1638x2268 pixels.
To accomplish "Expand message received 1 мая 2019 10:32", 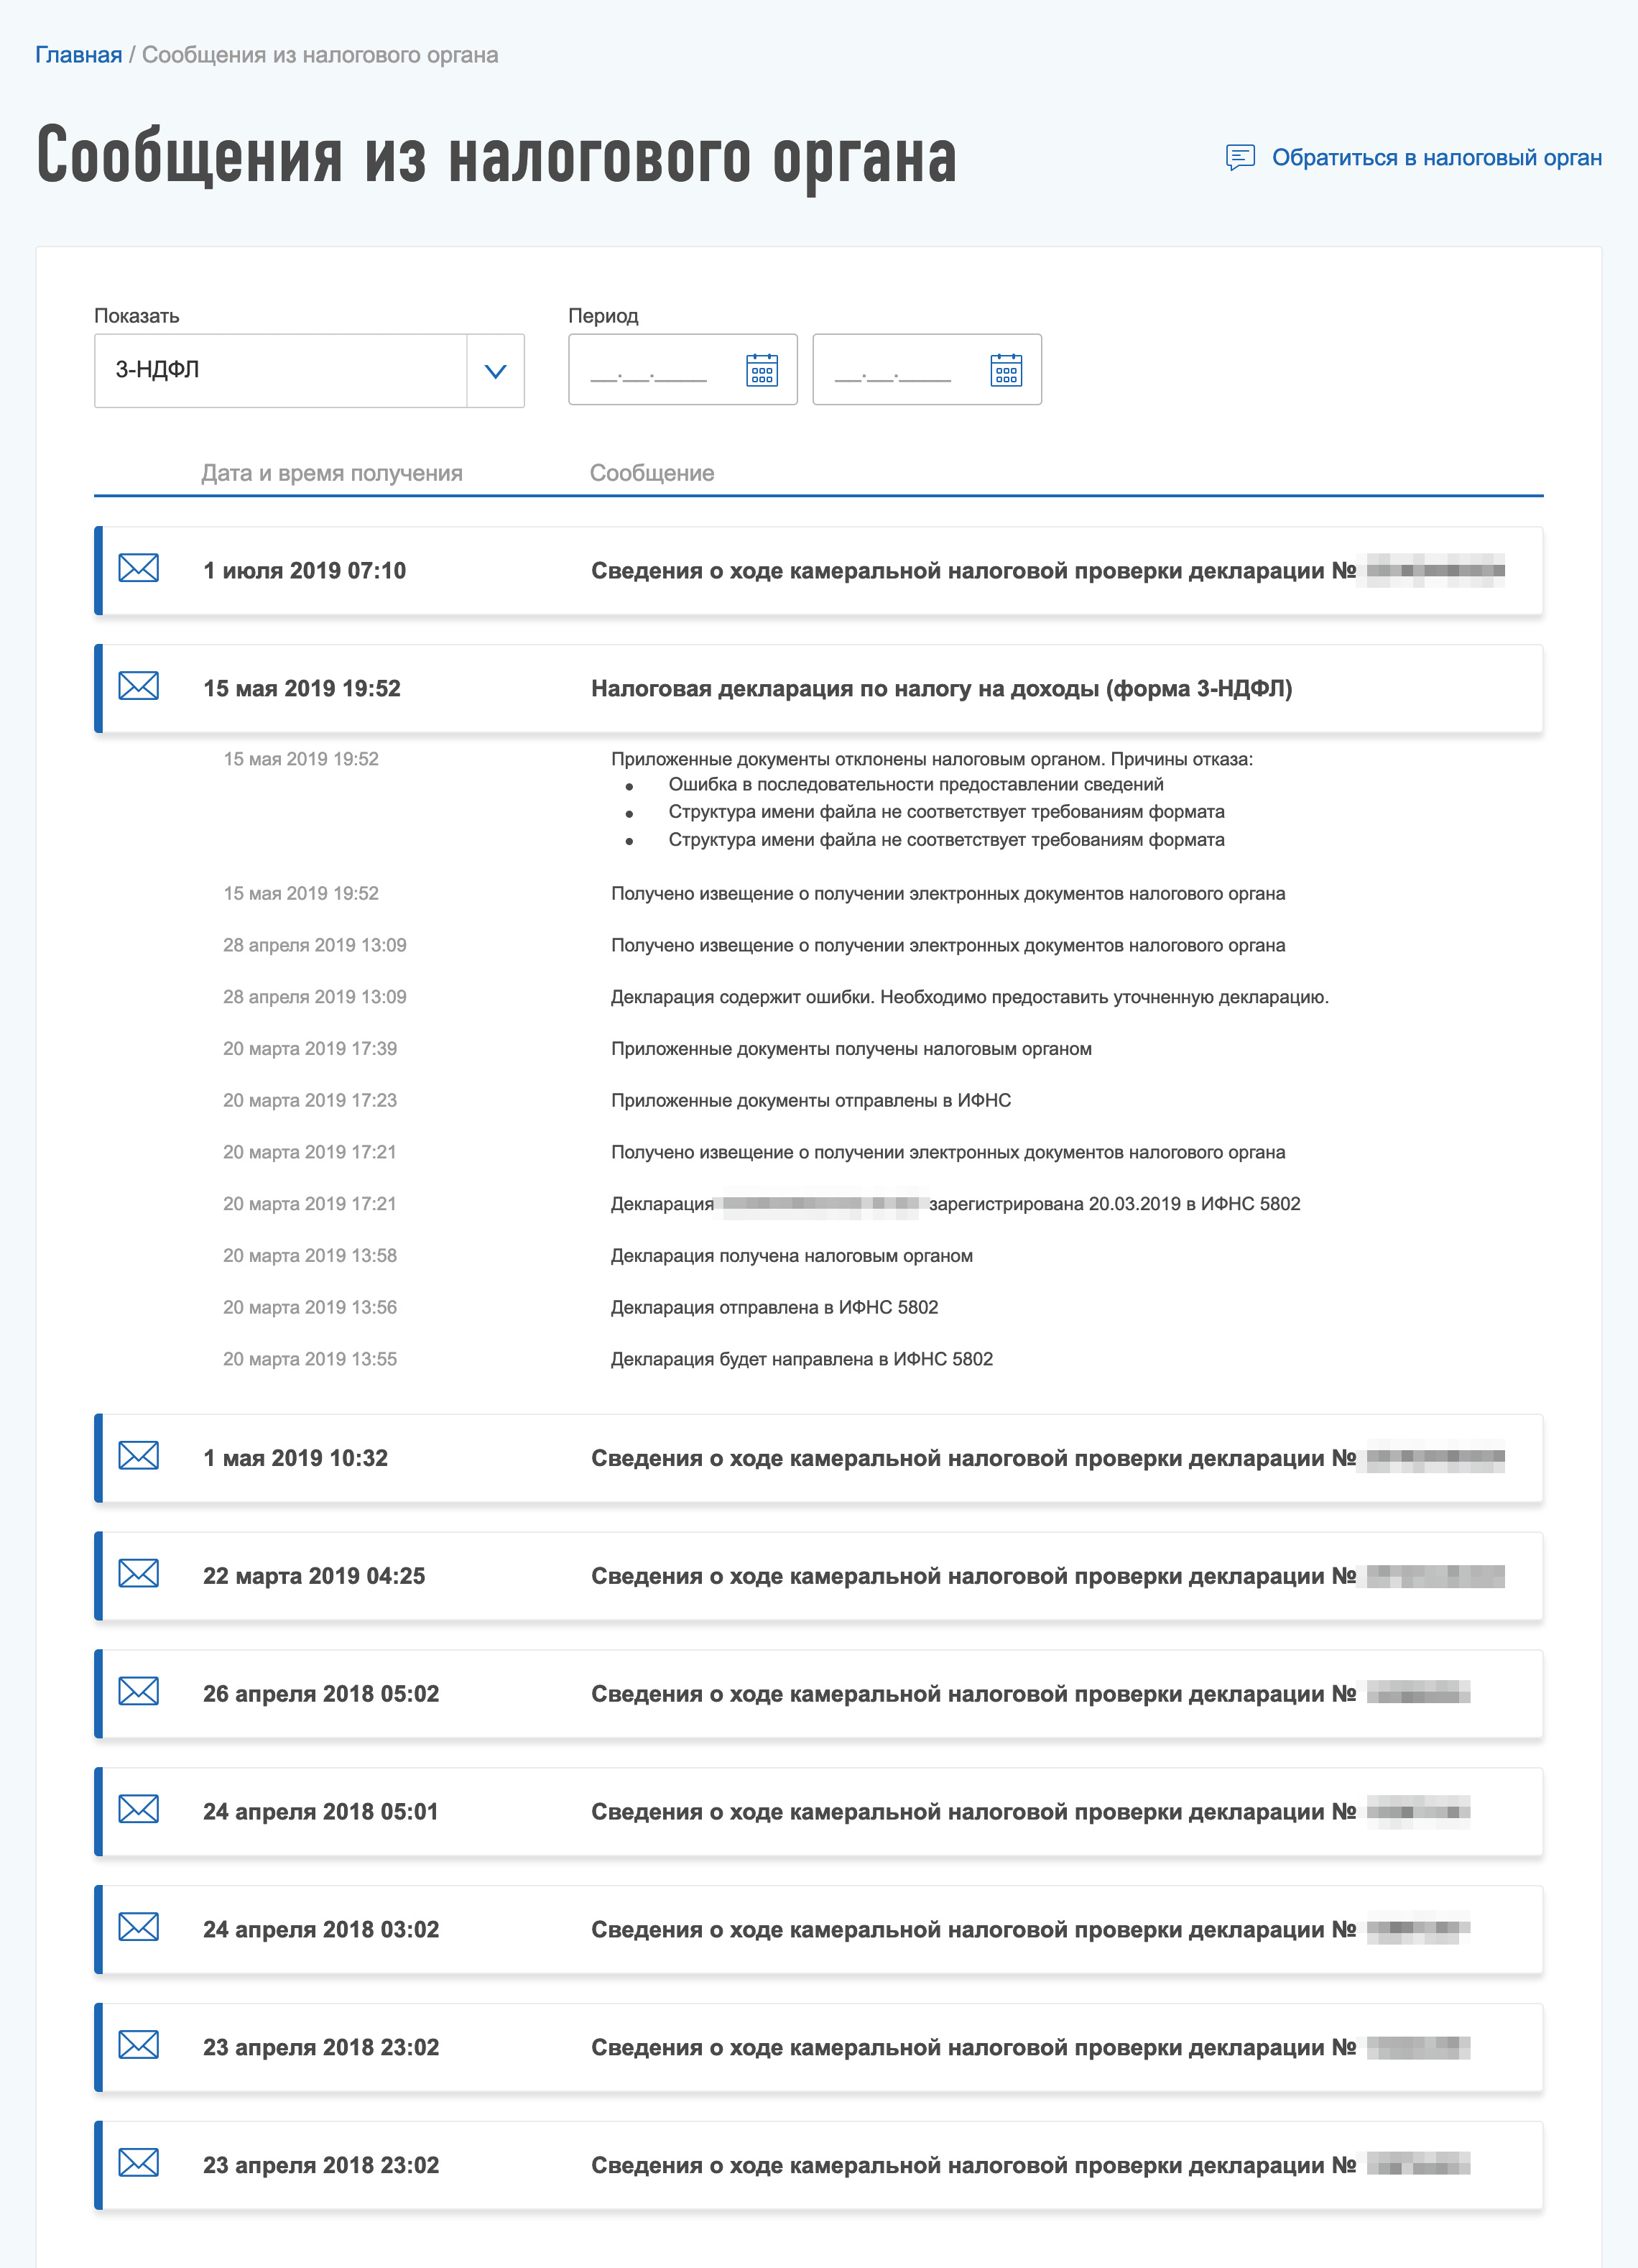I will click(818, 1458).
